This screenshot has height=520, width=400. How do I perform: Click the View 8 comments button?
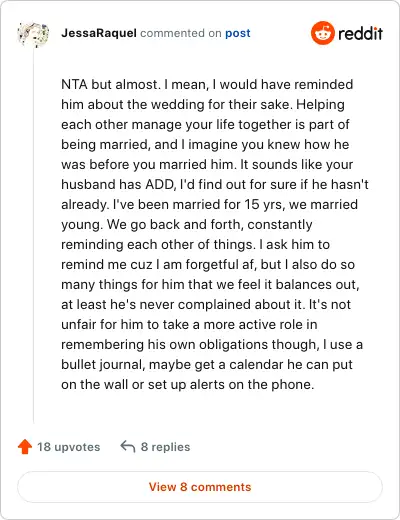point(200,487)
